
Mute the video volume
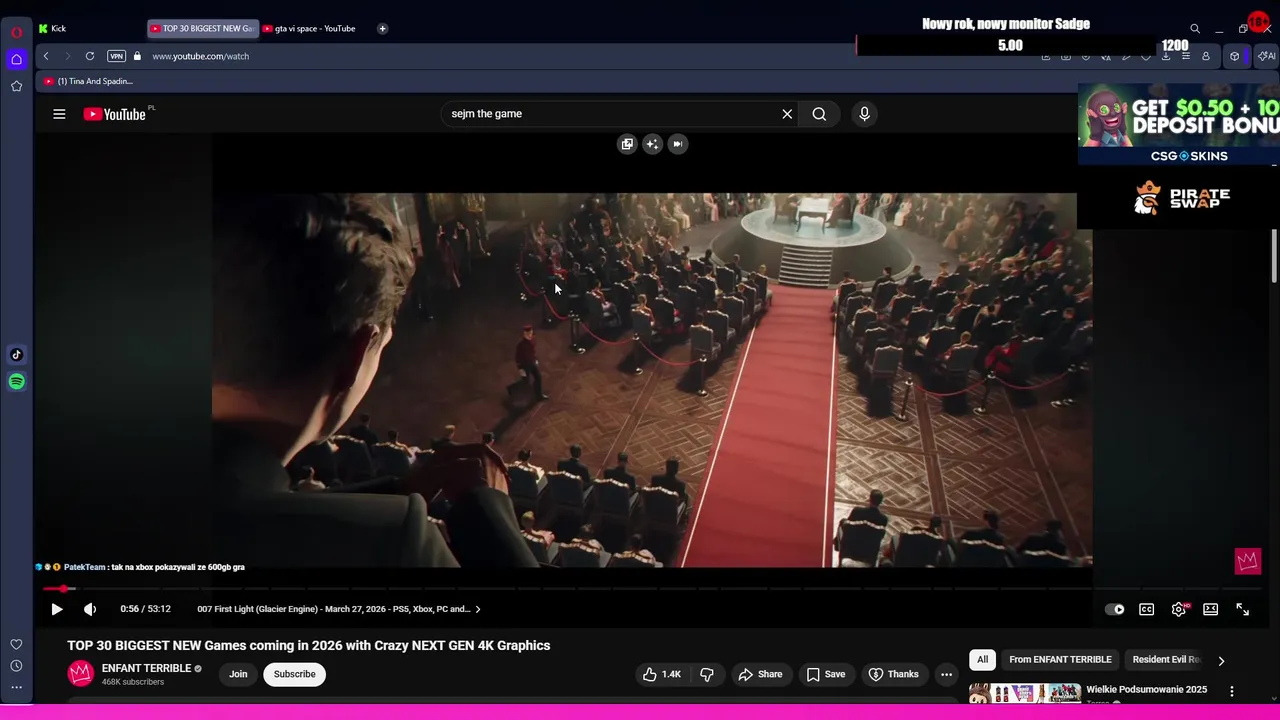click(x=90, y=609)
